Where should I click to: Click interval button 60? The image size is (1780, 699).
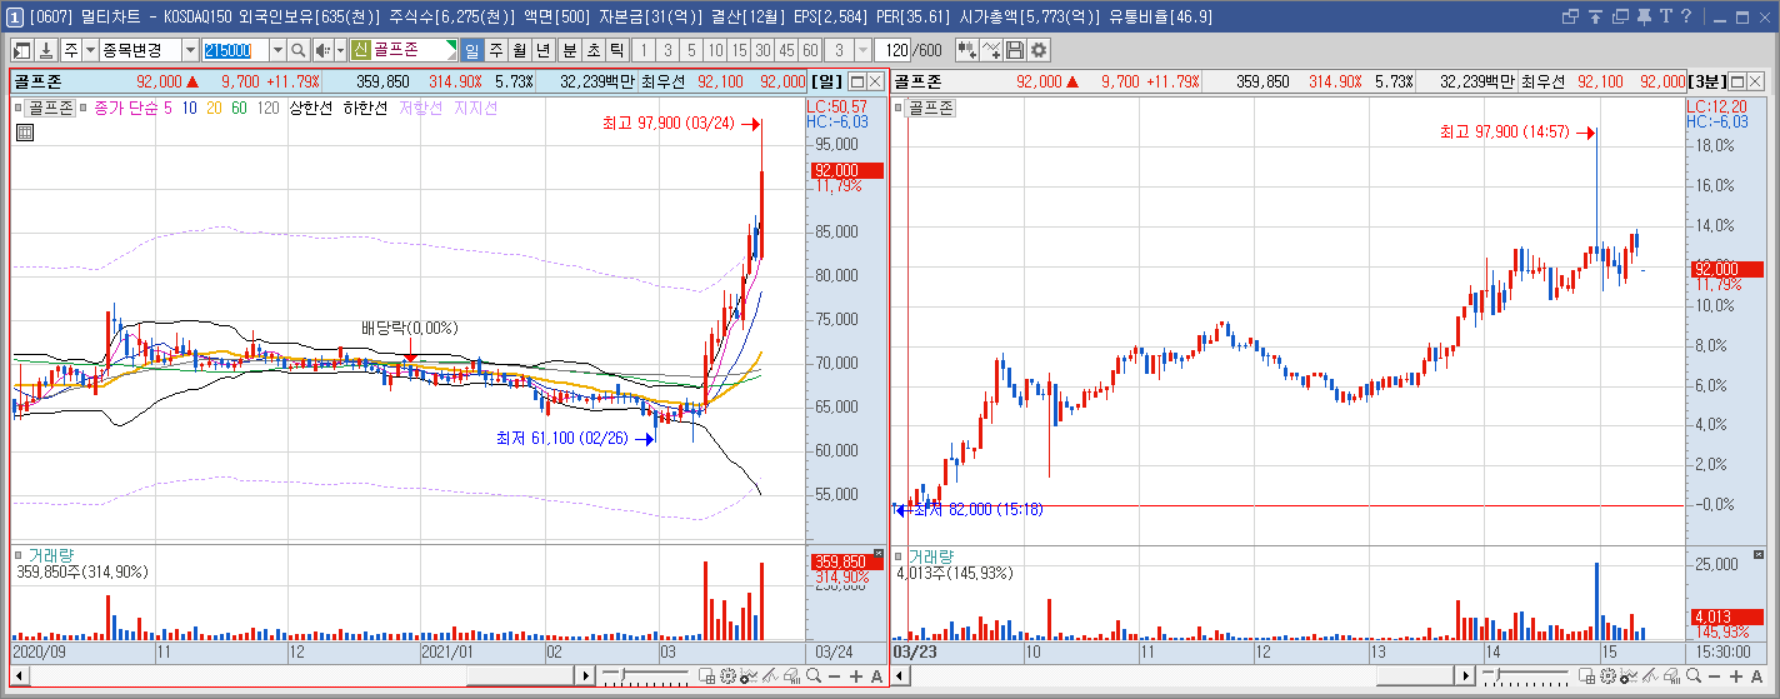point(810,50)
